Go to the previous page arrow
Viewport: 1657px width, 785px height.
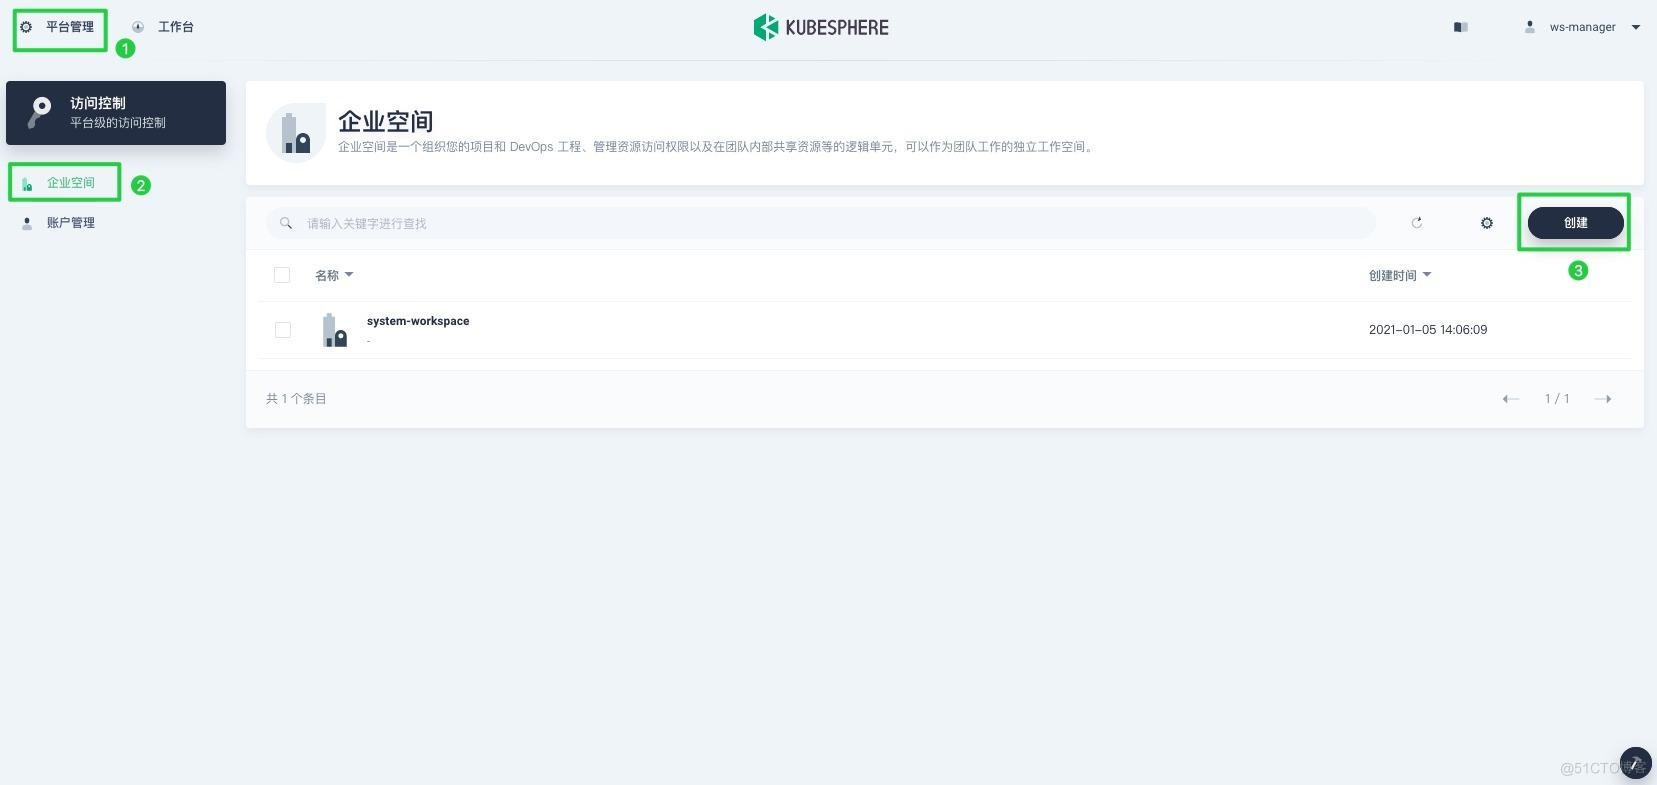[1511, 399]
